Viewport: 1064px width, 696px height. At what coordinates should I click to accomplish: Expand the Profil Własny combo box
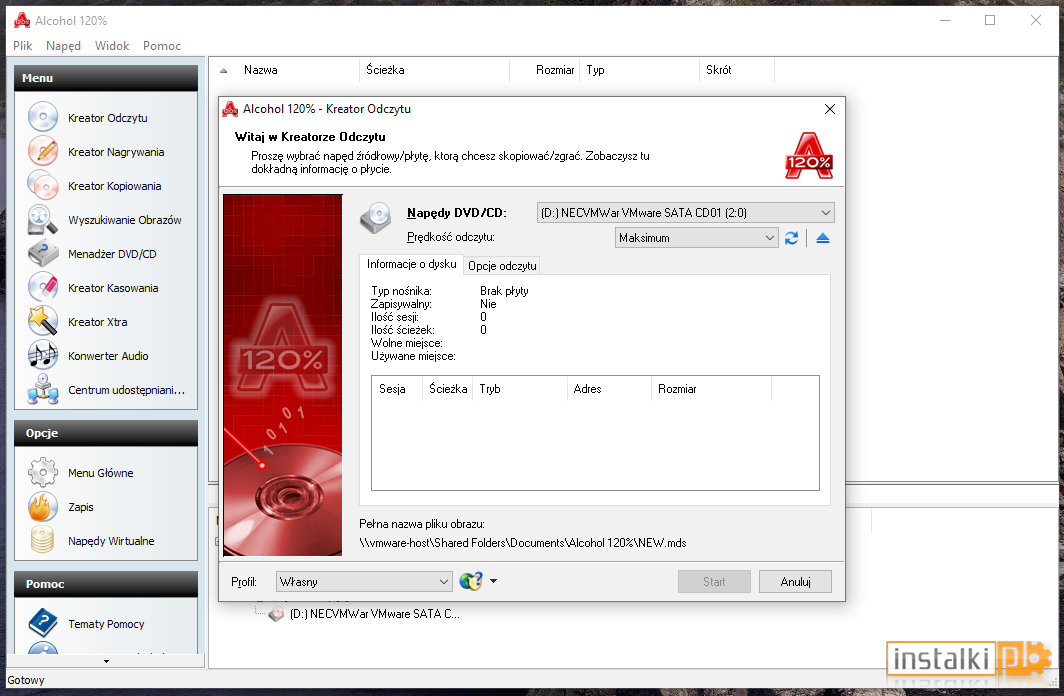364,581
